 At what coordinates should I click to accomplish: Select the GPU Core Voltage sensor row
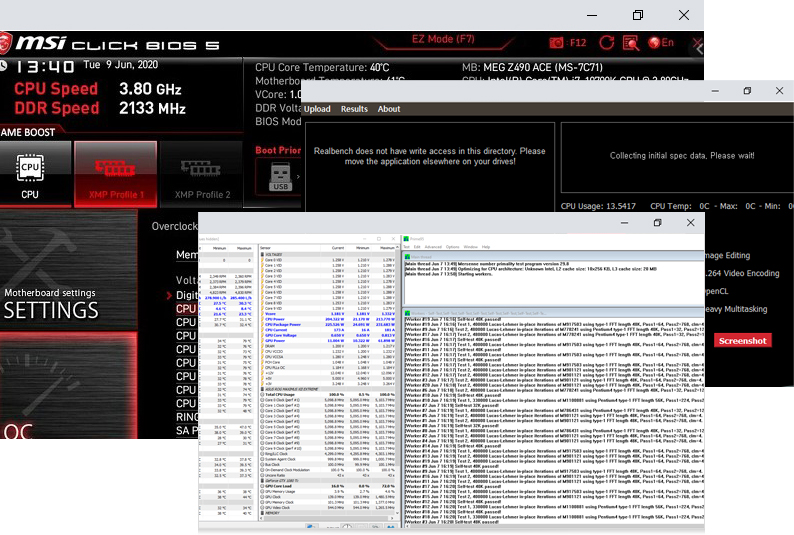[328, 335]
